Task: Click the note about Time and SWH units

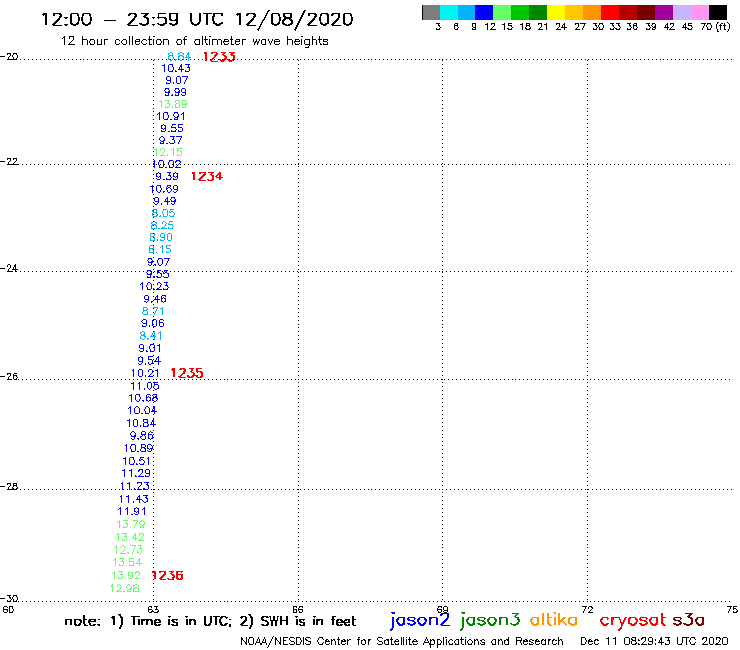Action: (210, 621)
